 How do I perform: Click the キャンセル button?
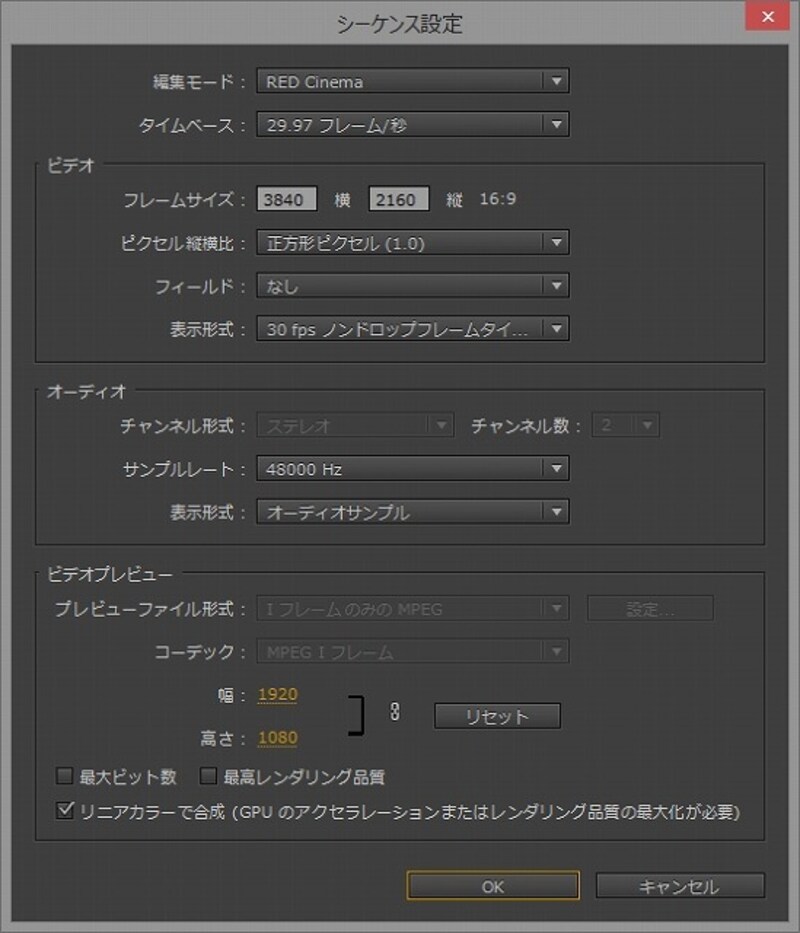point(678,886)
